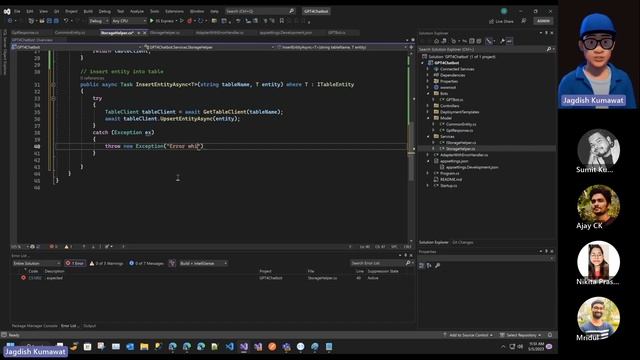Click the IIS Express run button
This screenshot has height=360, width=640.
(165, 21)
